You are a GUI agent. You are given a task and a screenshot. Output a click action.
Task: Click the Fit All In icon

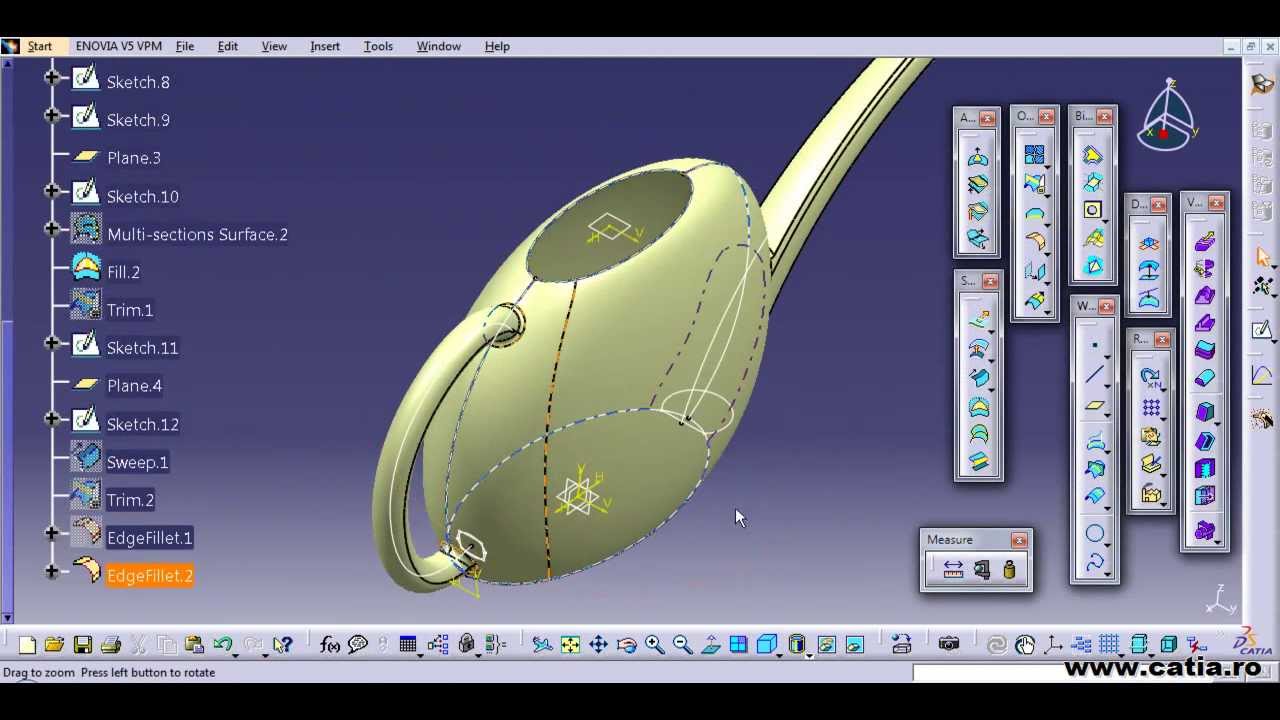(570, 645)
